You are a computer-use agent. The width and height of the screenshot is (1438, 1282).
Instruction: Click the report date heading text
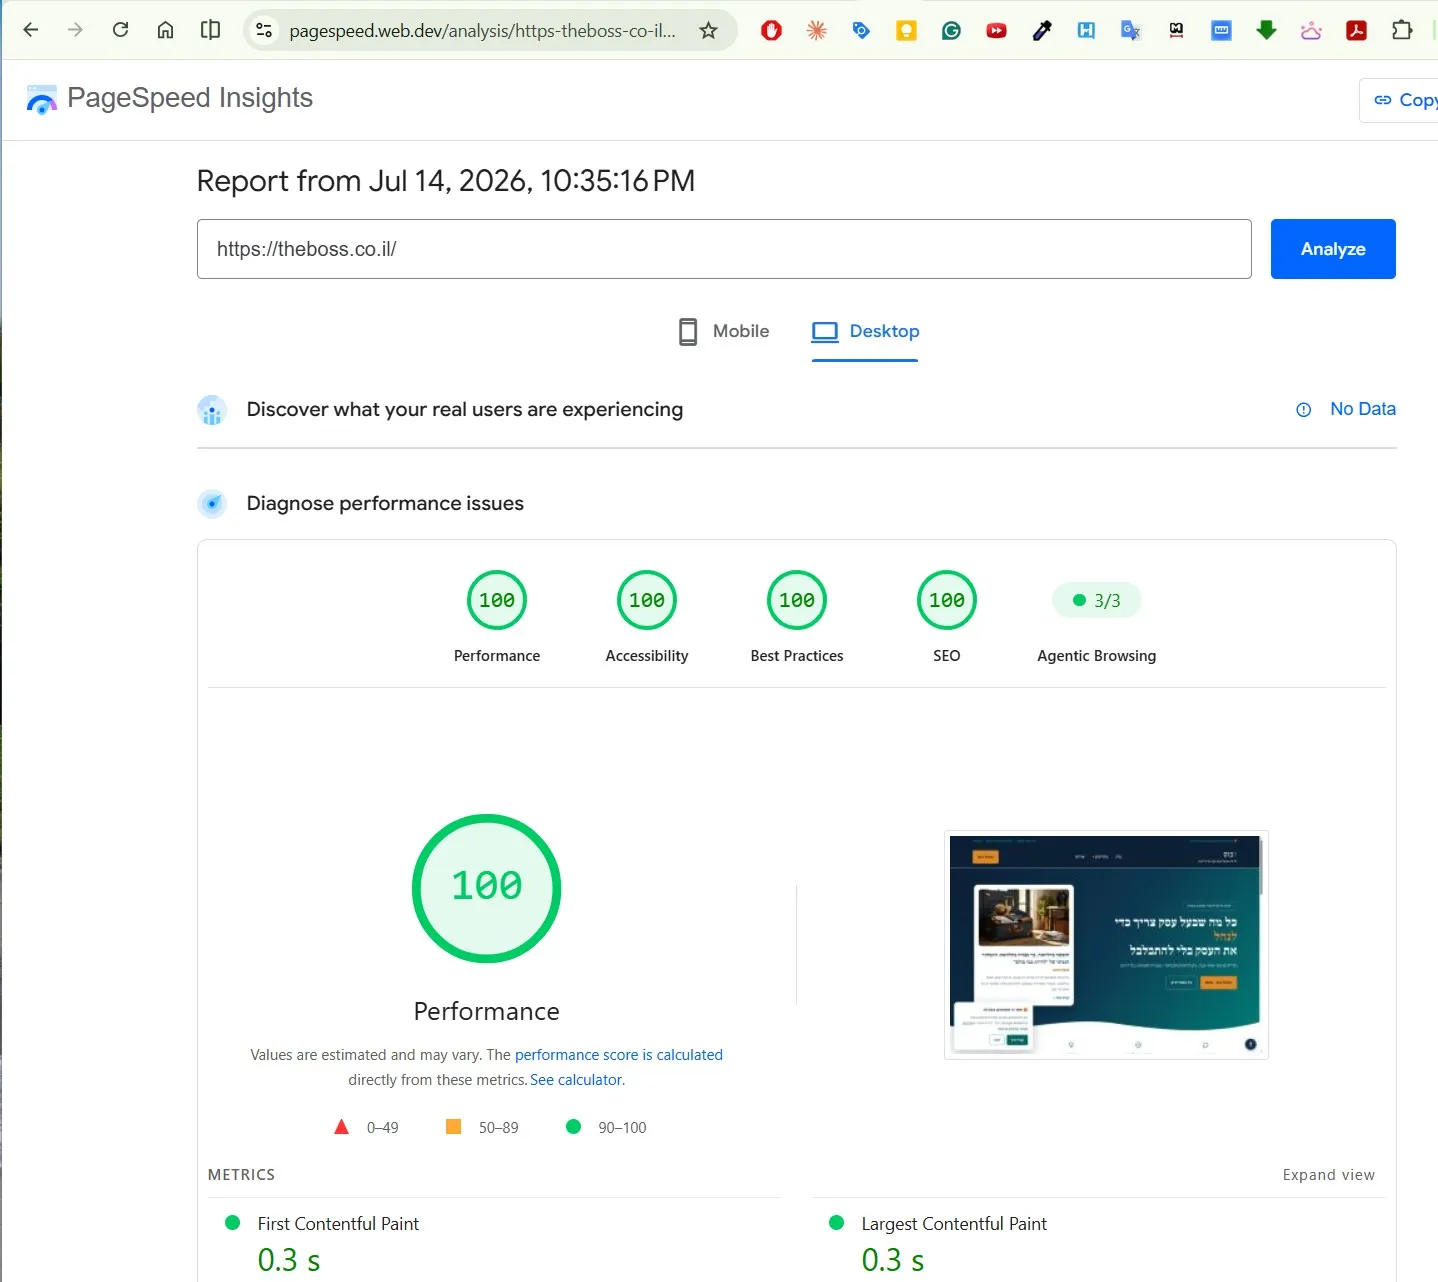[x=446, y=181]
